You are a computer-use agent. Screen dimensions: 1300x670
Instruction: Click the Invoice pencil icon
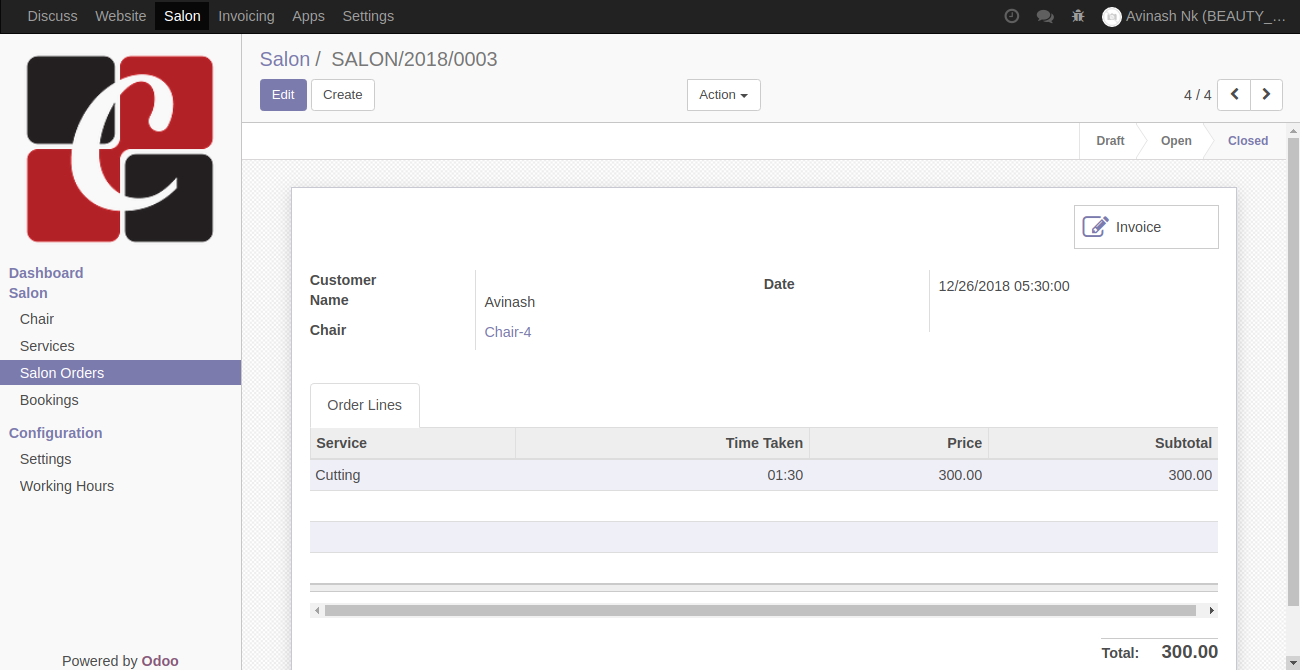point(1096,227)
